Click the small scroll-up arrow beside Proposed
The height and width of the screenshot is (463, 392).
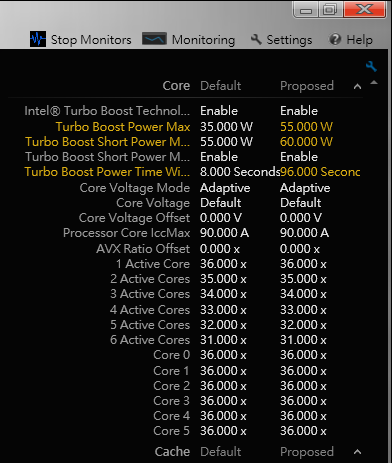pyautogui.click(x=374, y=82)
